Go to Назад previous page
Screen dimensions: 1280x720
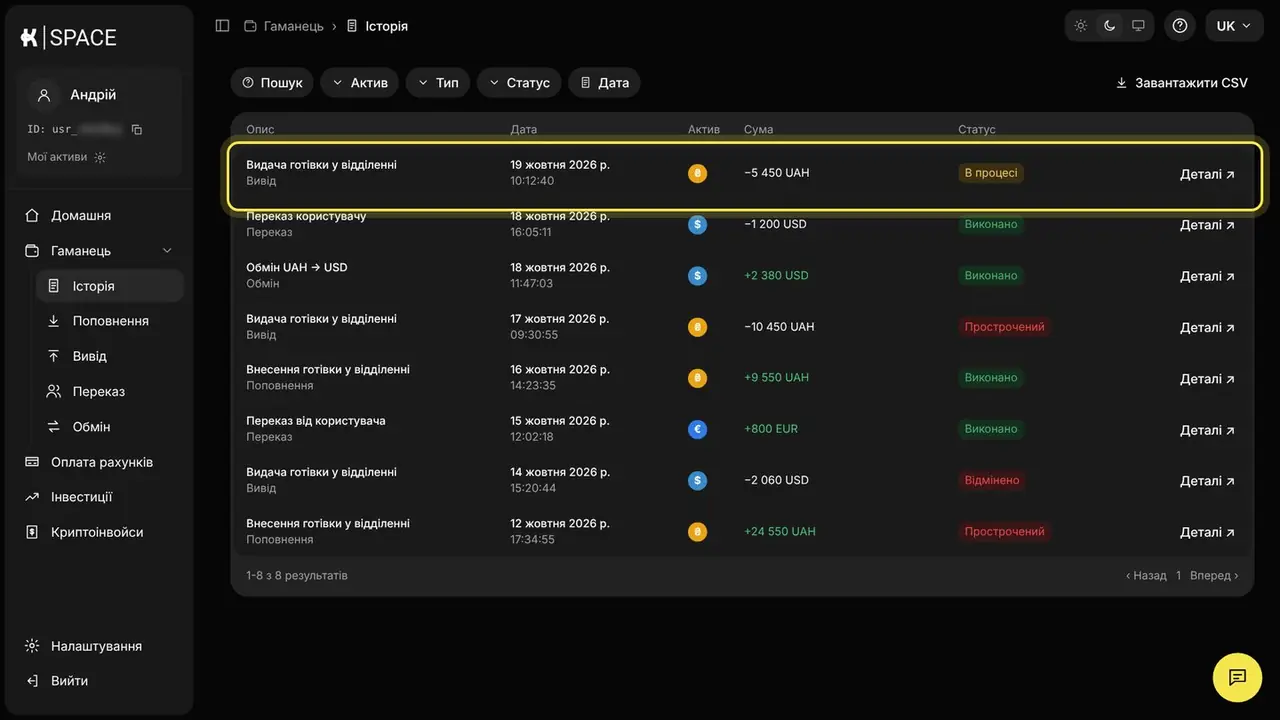click(x=1146, y=576)
